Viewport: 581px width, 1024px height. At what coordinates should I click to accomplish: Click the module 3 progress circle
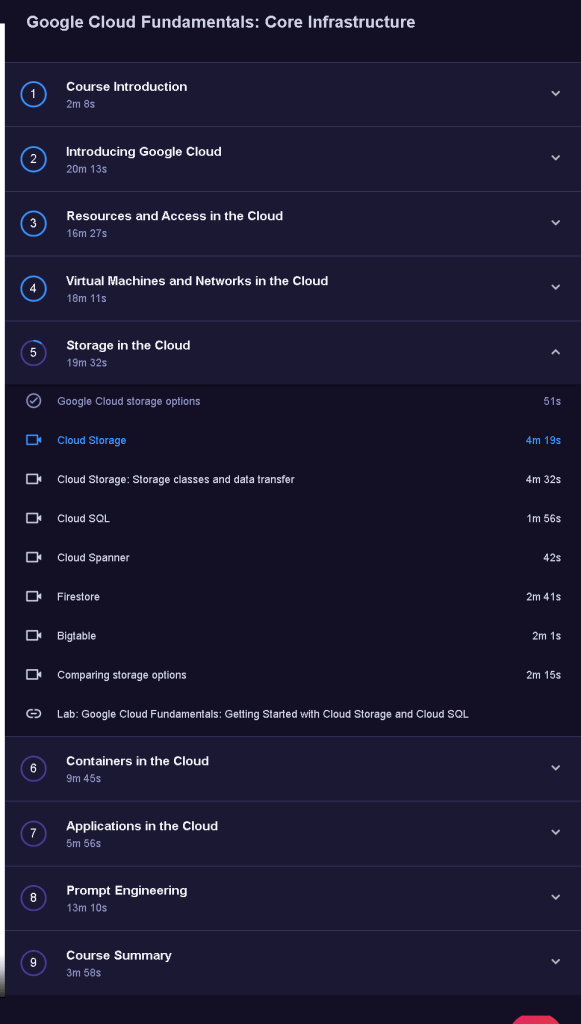click(33, 224)
